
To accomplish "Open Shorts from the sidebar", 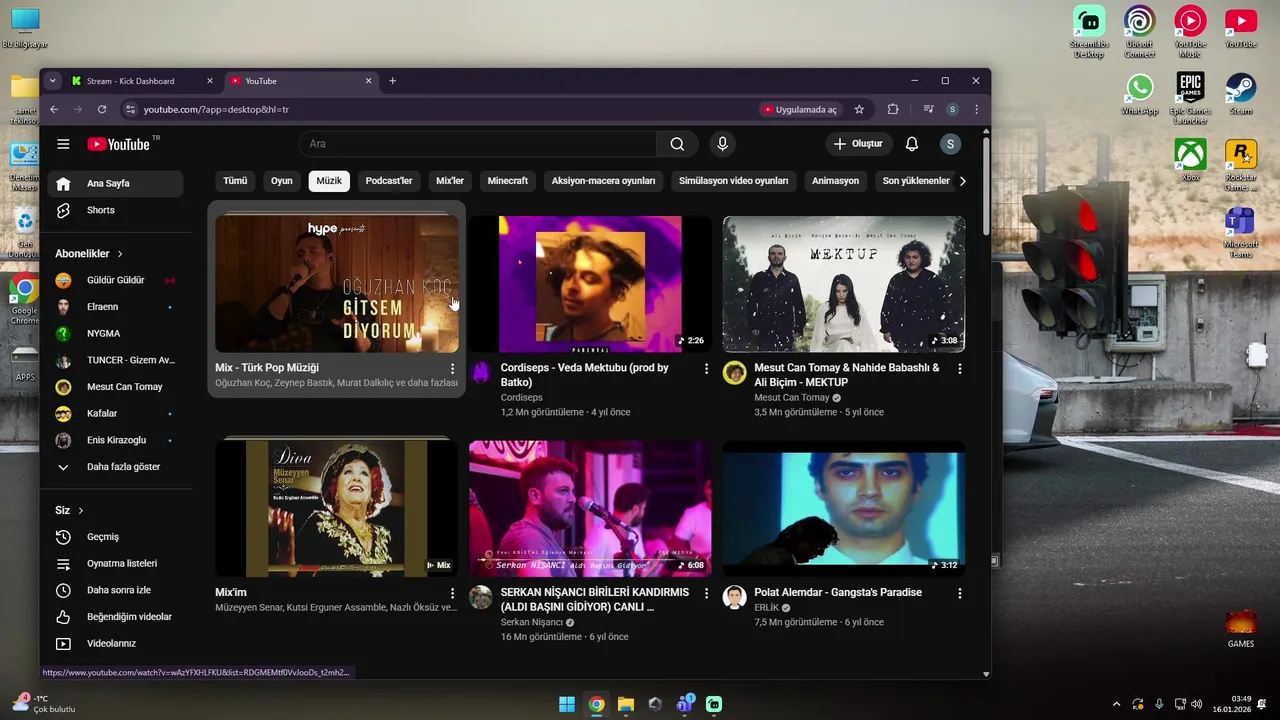I will pyautogui.click(x=114, y=210).
